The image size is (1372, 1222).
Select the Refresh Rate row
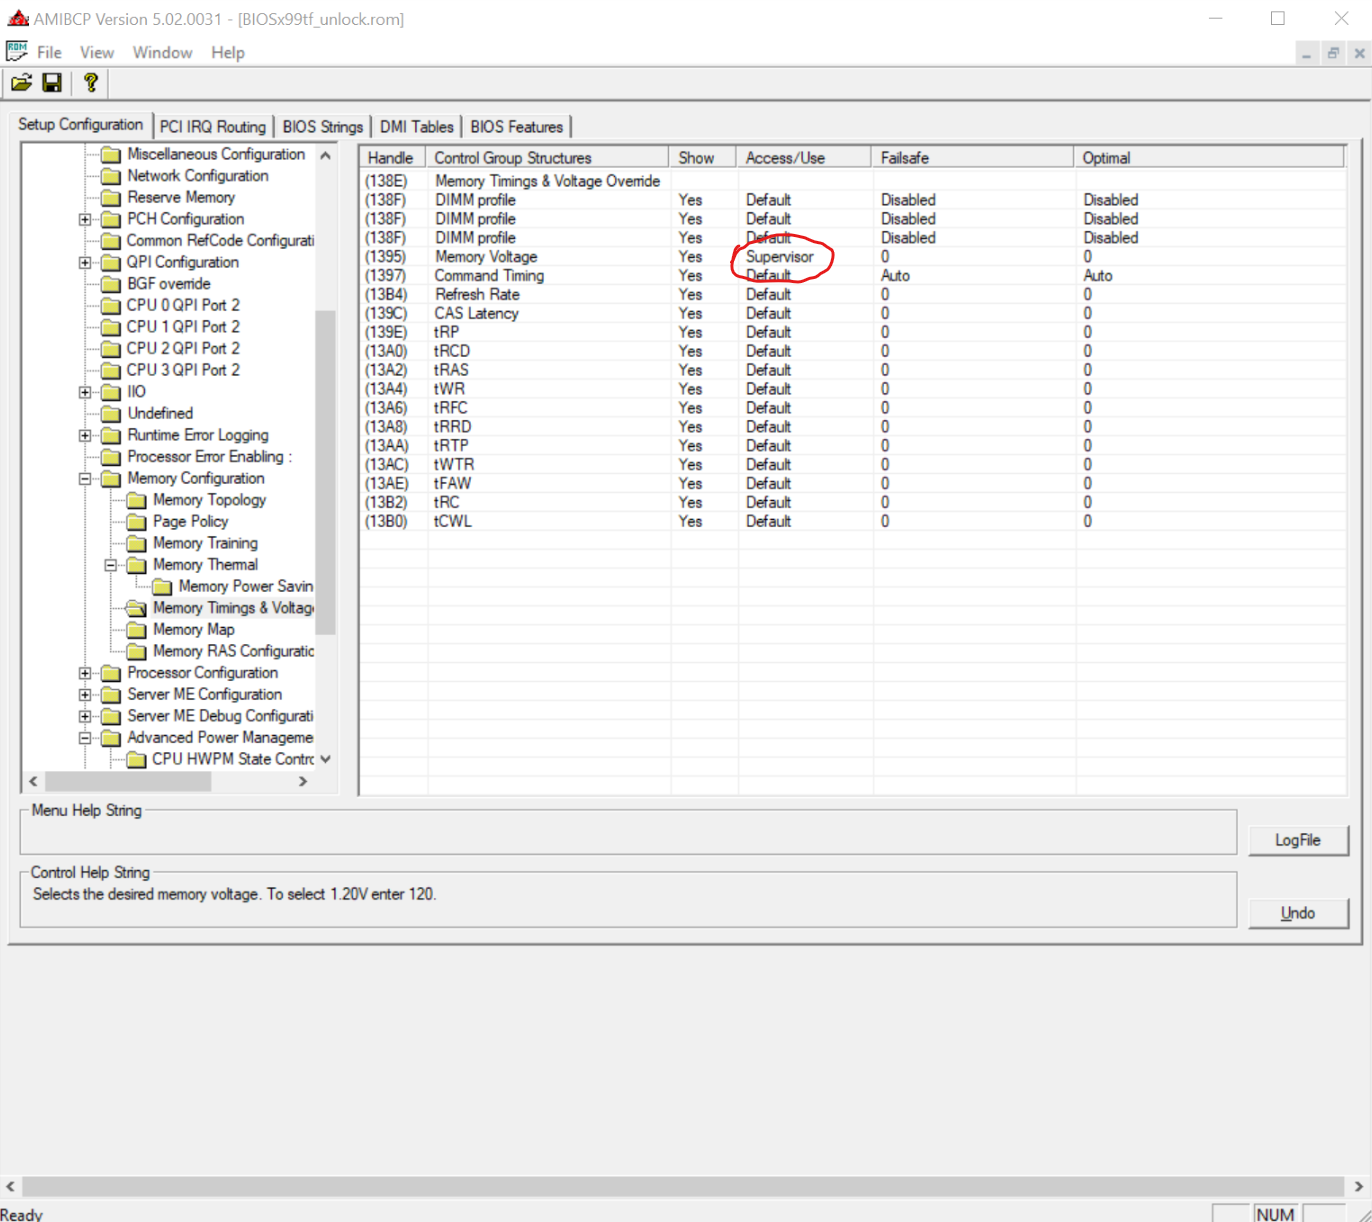(x=852, y=295)
